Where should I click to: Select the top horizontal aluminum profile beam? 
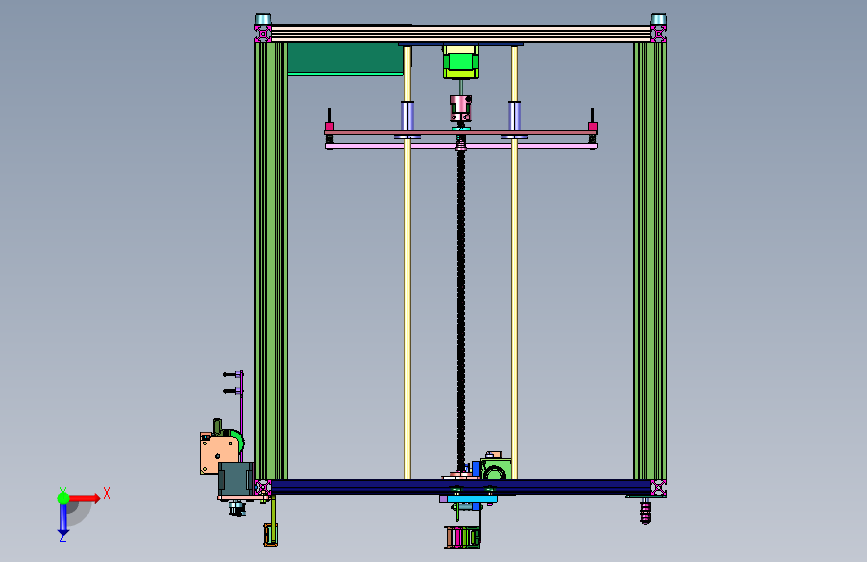pyautogui.click(x=461, y=33)
